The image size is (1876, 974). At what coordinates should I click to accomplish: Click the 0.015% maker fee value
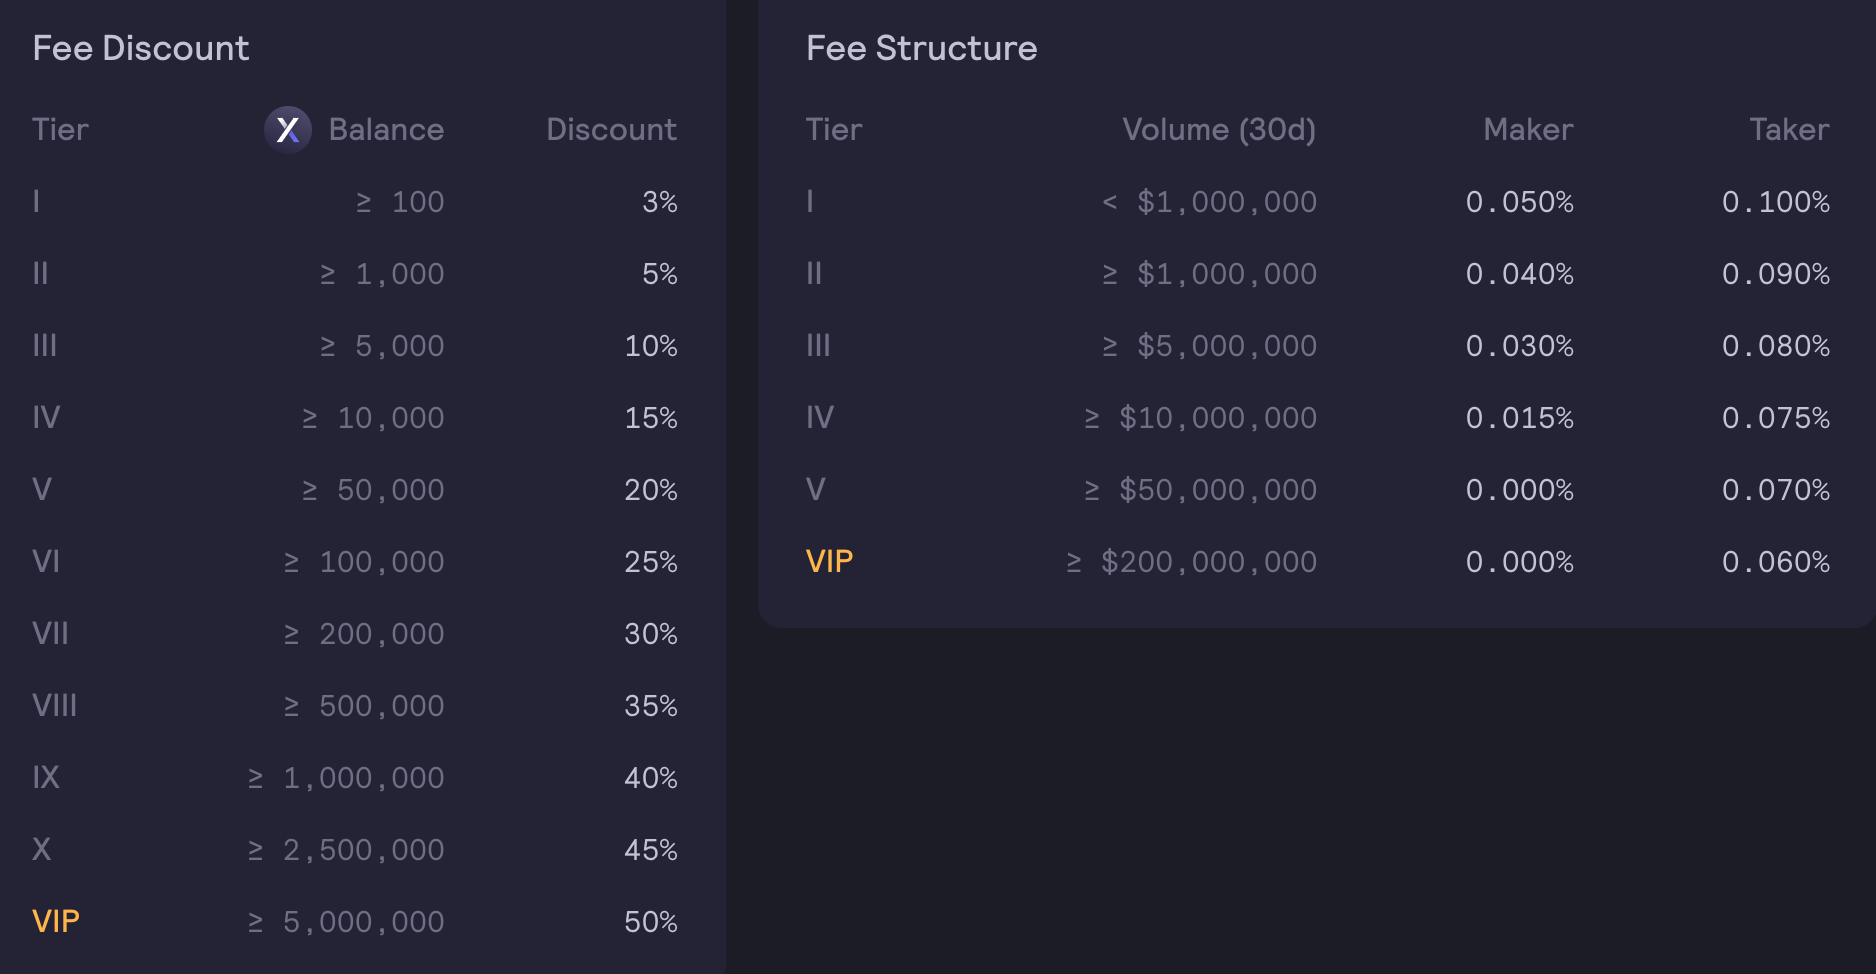[x=1519, y=417]
